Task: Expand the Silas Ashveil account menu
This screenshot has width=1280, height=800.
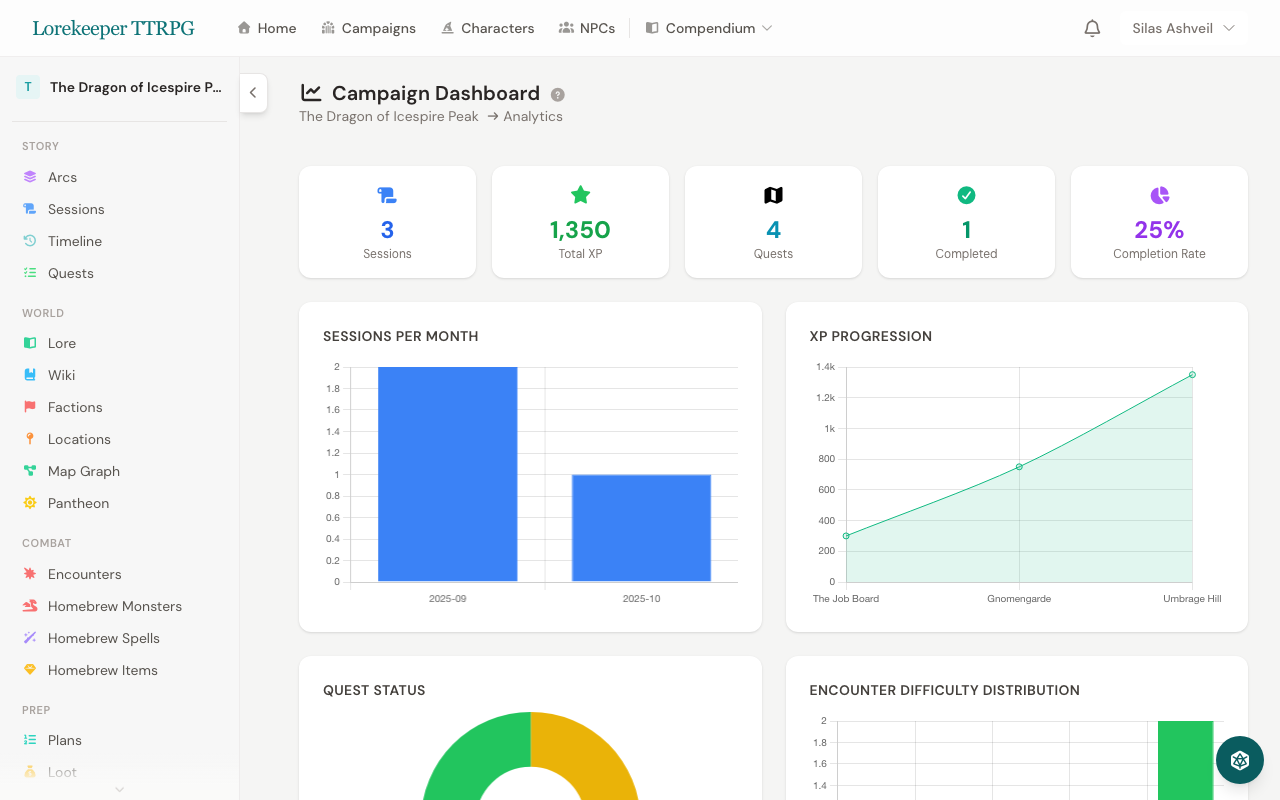Action: [x=1183, y=28]
